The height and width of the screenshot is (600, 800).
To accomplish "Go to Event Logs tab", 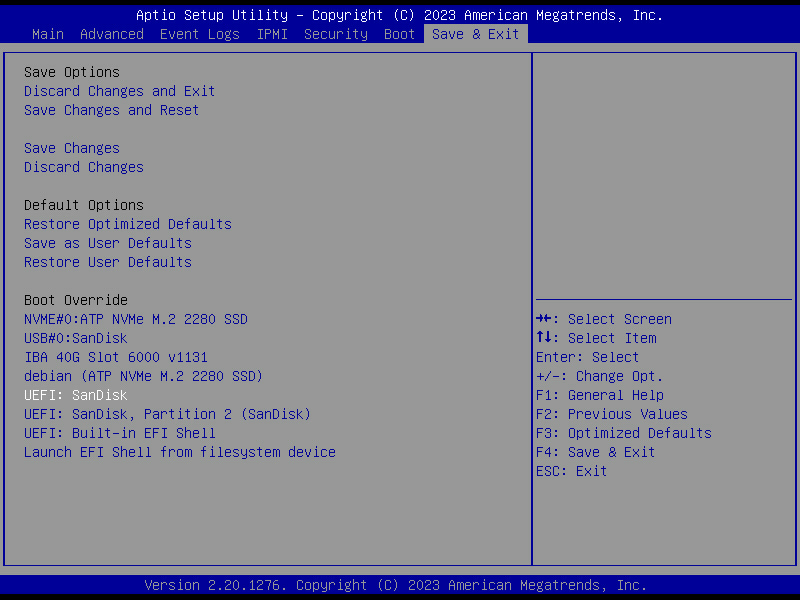I will click(x=199, y=34).
